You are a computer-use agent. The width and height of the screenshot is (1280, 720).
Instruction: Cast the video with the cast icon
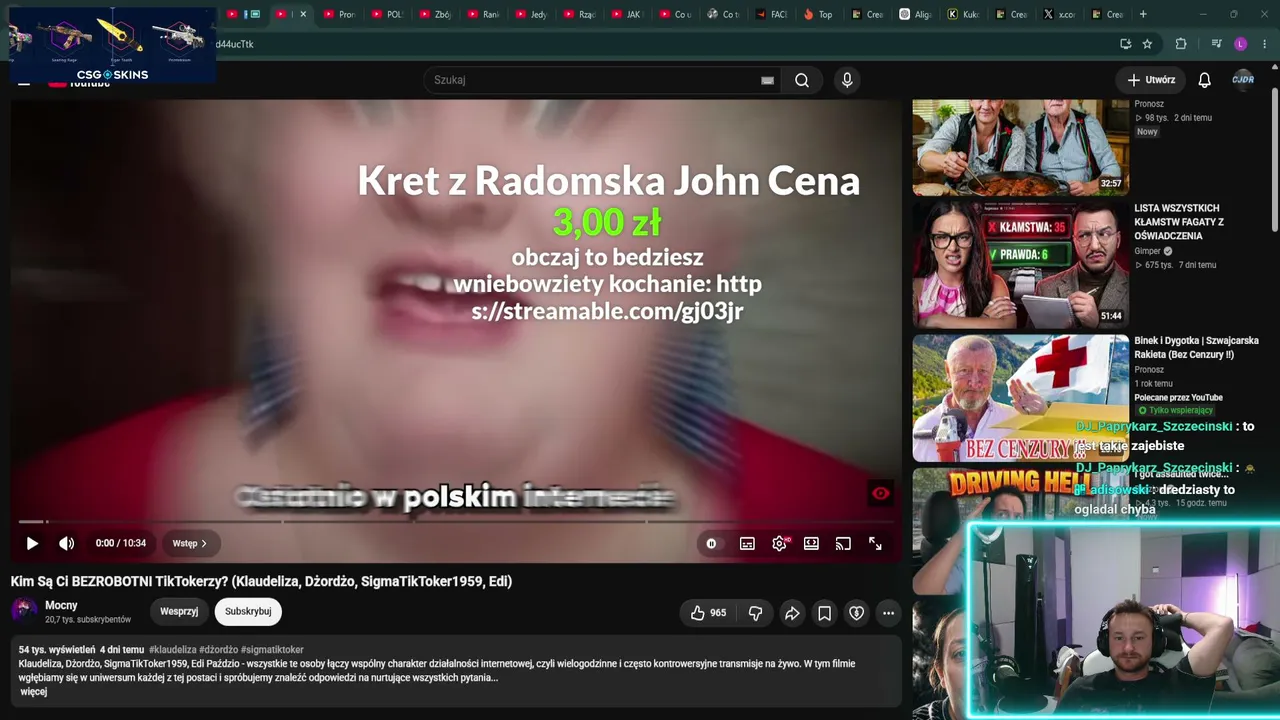click(x=843, y=544)
